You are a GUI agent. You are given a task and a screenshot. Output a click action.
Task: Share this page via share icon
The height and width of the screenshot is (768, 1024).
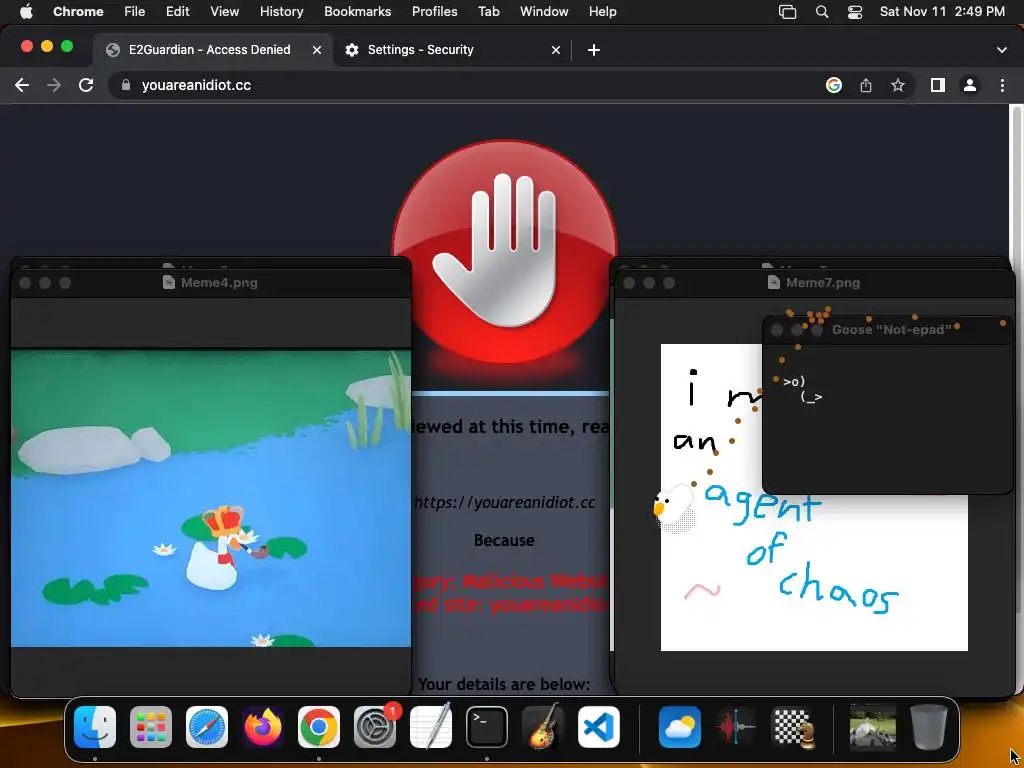click(x=866, y=86)
